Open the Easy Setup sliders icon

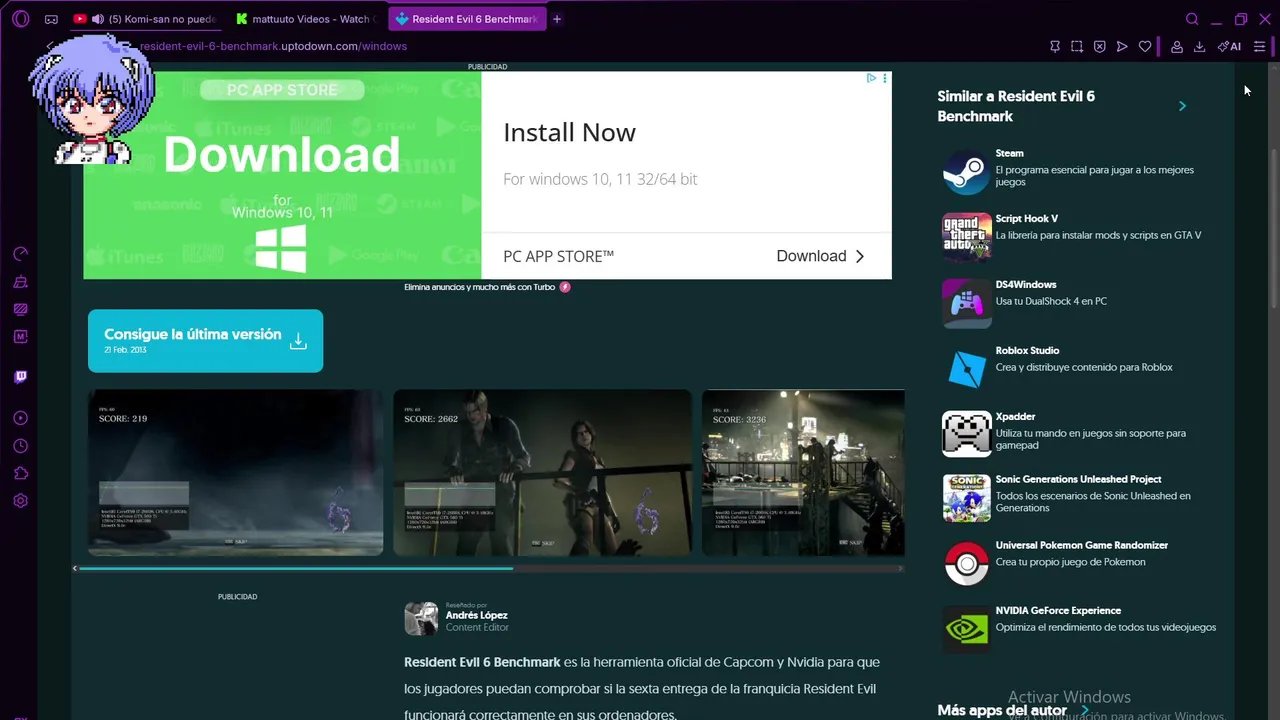[1259, 46]
